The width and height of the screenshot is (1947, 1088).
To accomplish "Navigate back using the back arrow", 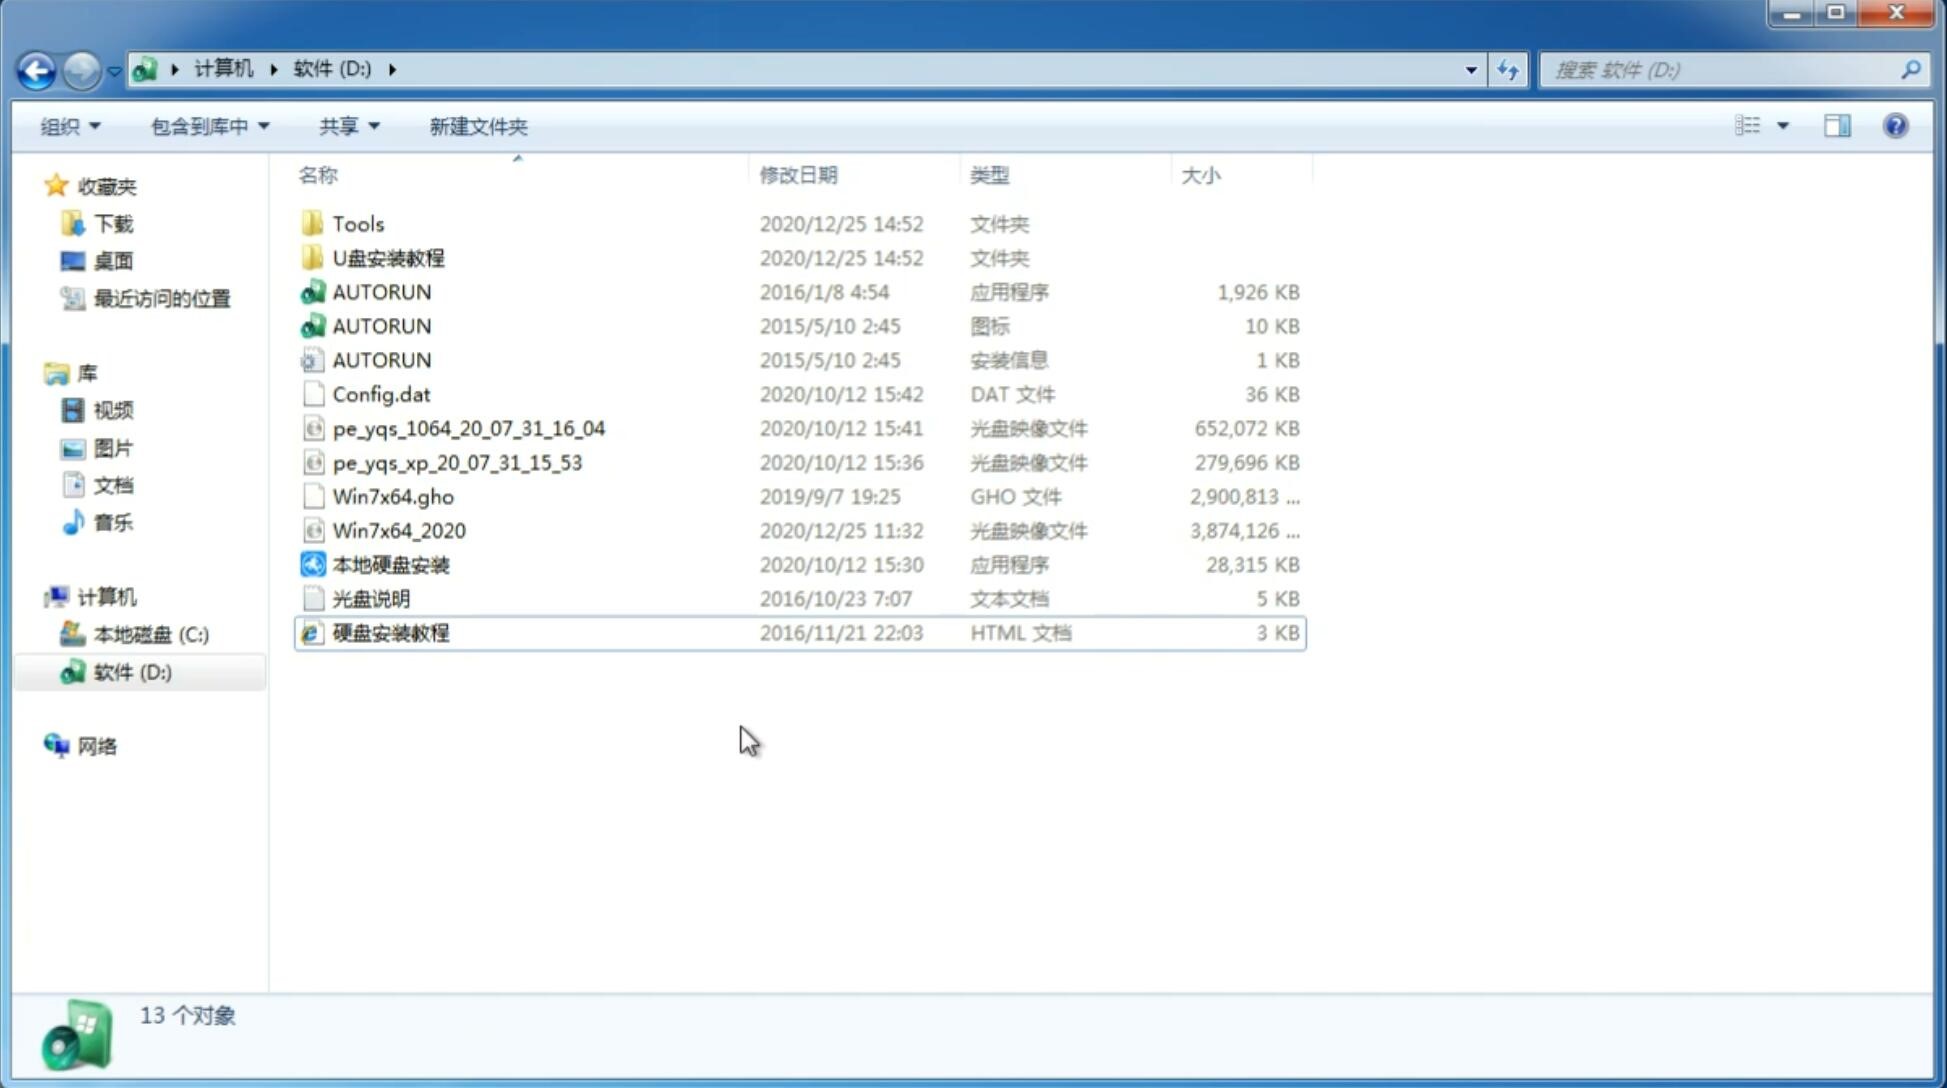I will [36, 68].
